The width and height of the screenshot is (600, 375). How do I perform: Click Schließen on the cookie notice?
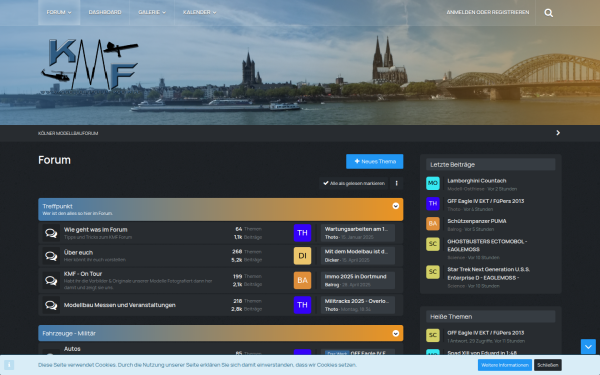click(x=548, y=365)
